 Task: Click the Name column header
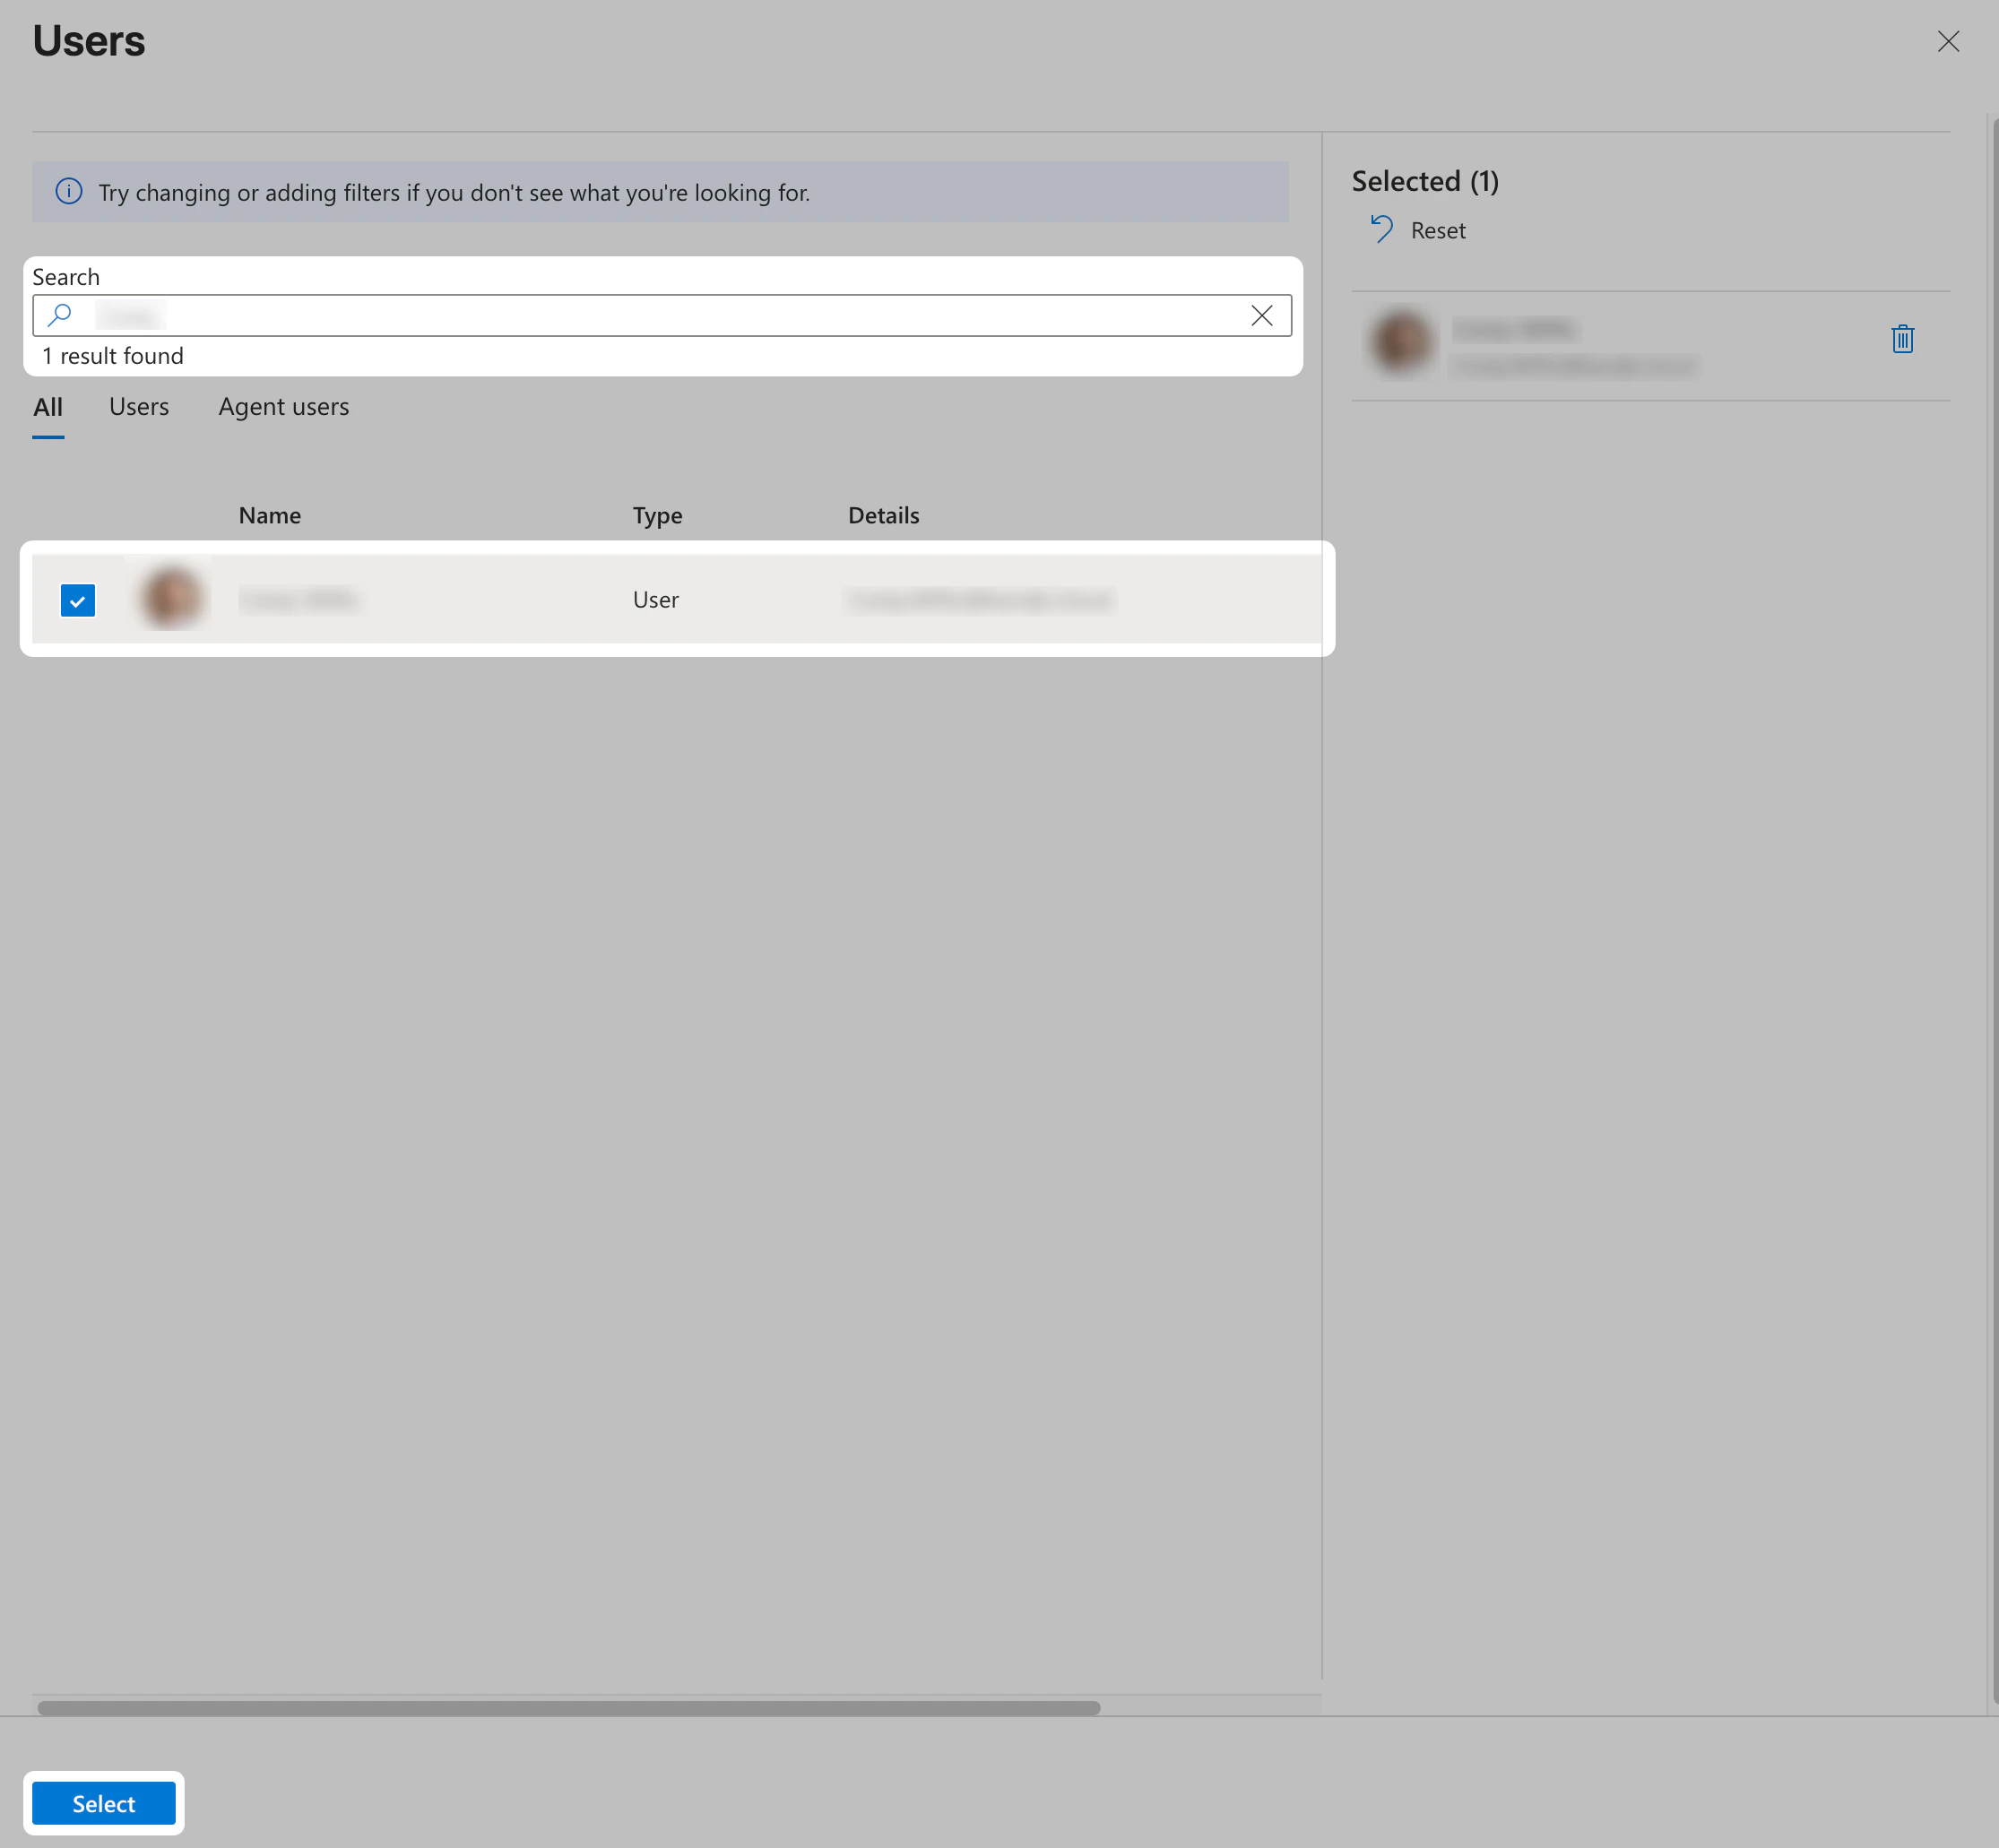tap(269, 514)
